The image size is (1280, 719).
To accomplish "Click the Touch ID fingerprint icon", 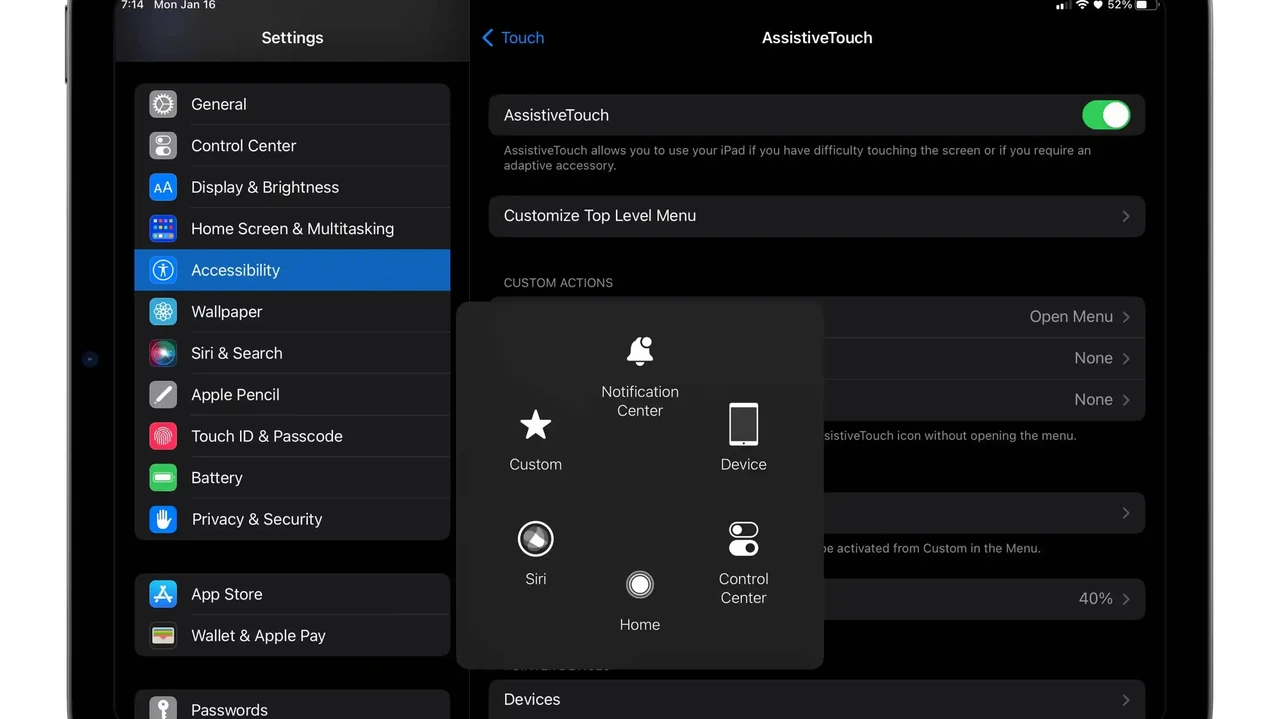I will coord(163,436).
